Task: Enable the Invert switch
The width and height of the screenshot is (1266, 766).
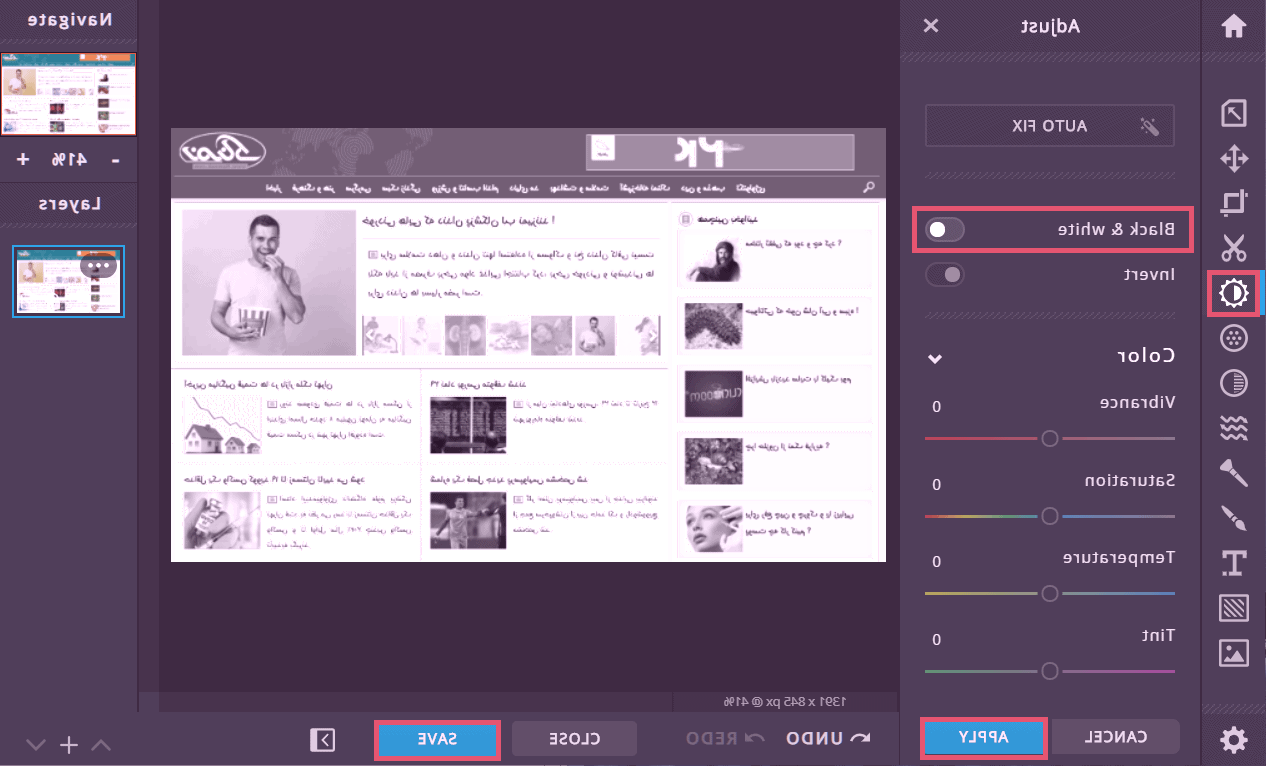Action: (x=944, y=274)
